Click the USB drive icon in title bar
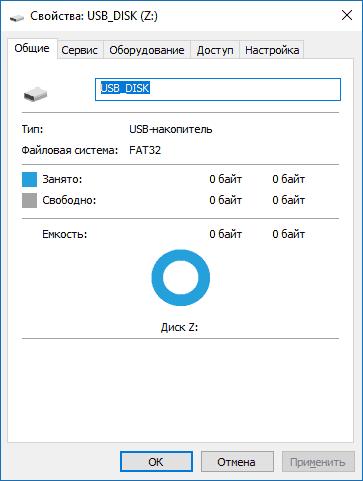The image size is (363, 481). [x=17, y=17]
